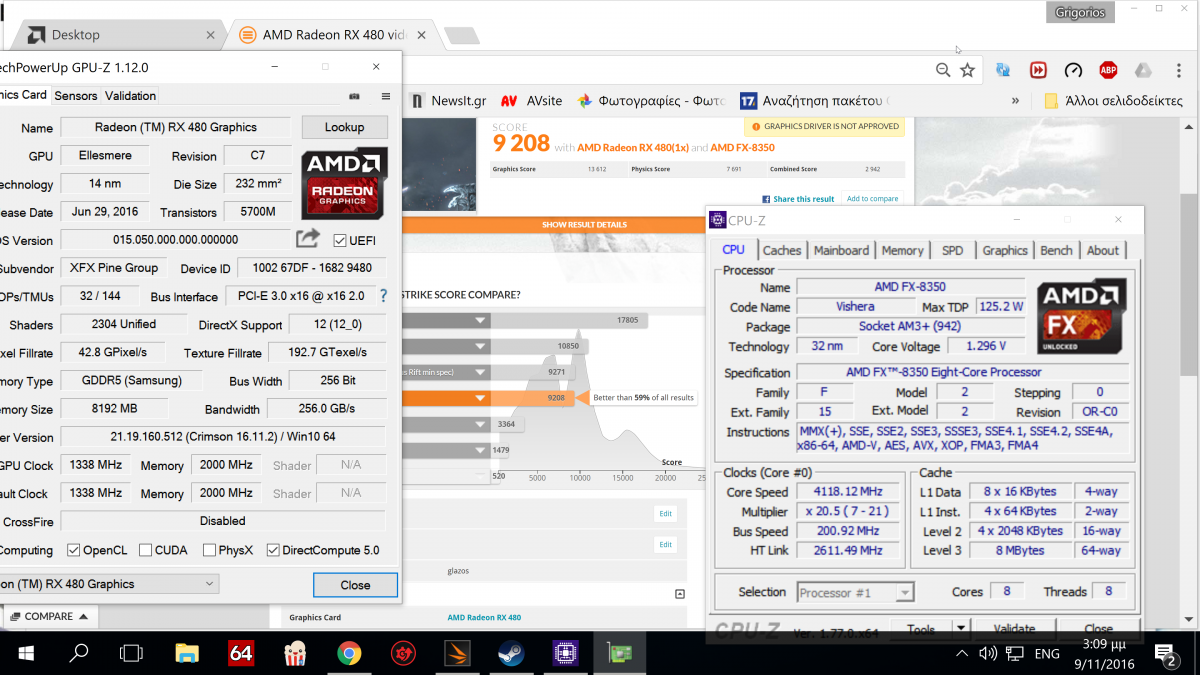Toggle the DirectCompute 5.0 checkbox

click(273, 550)
